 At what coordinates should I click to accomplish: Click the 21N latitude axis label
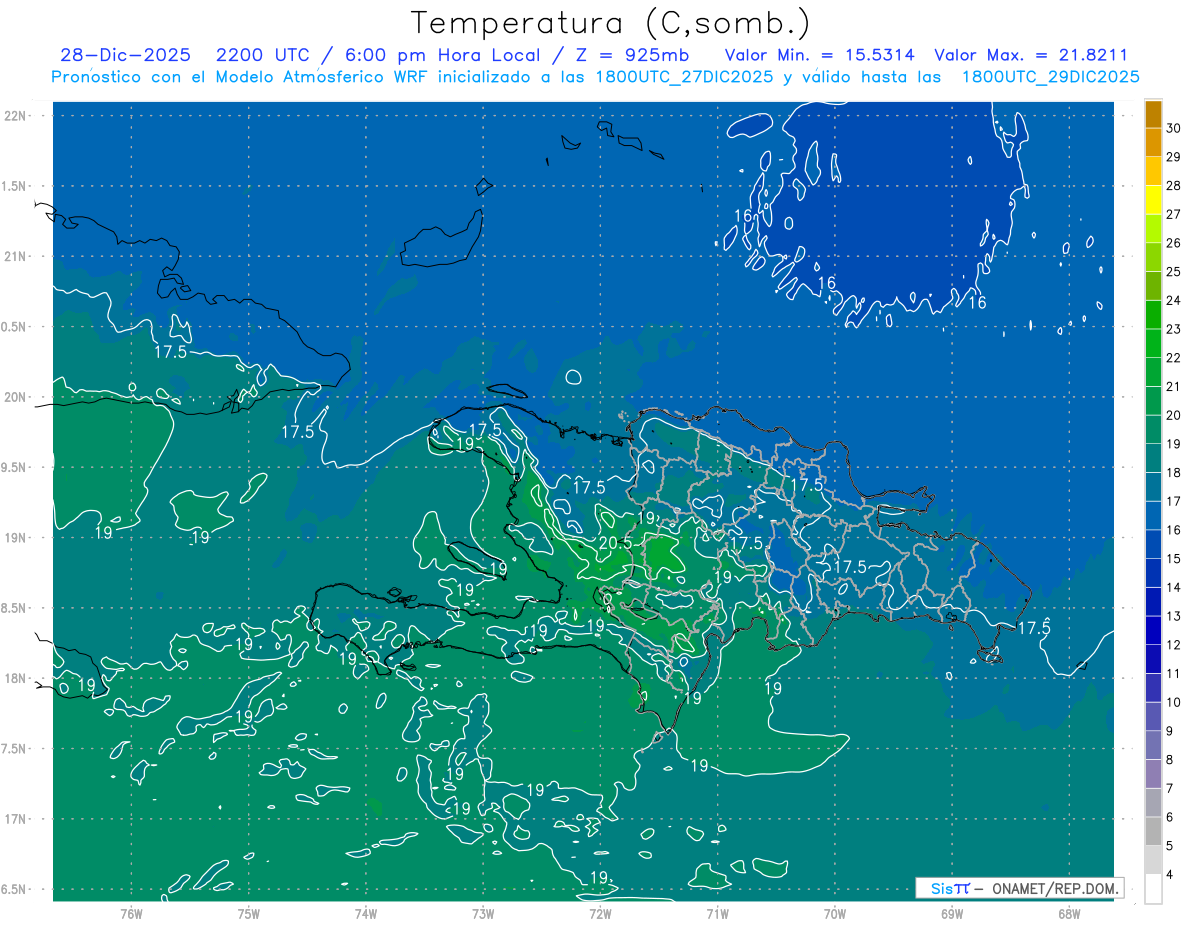[16, 256]
